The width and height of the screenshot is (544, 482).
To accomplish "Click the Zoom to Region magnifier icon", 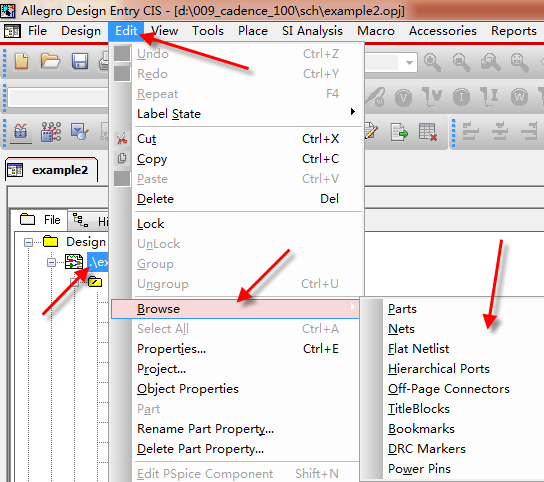I will [491, 63].
